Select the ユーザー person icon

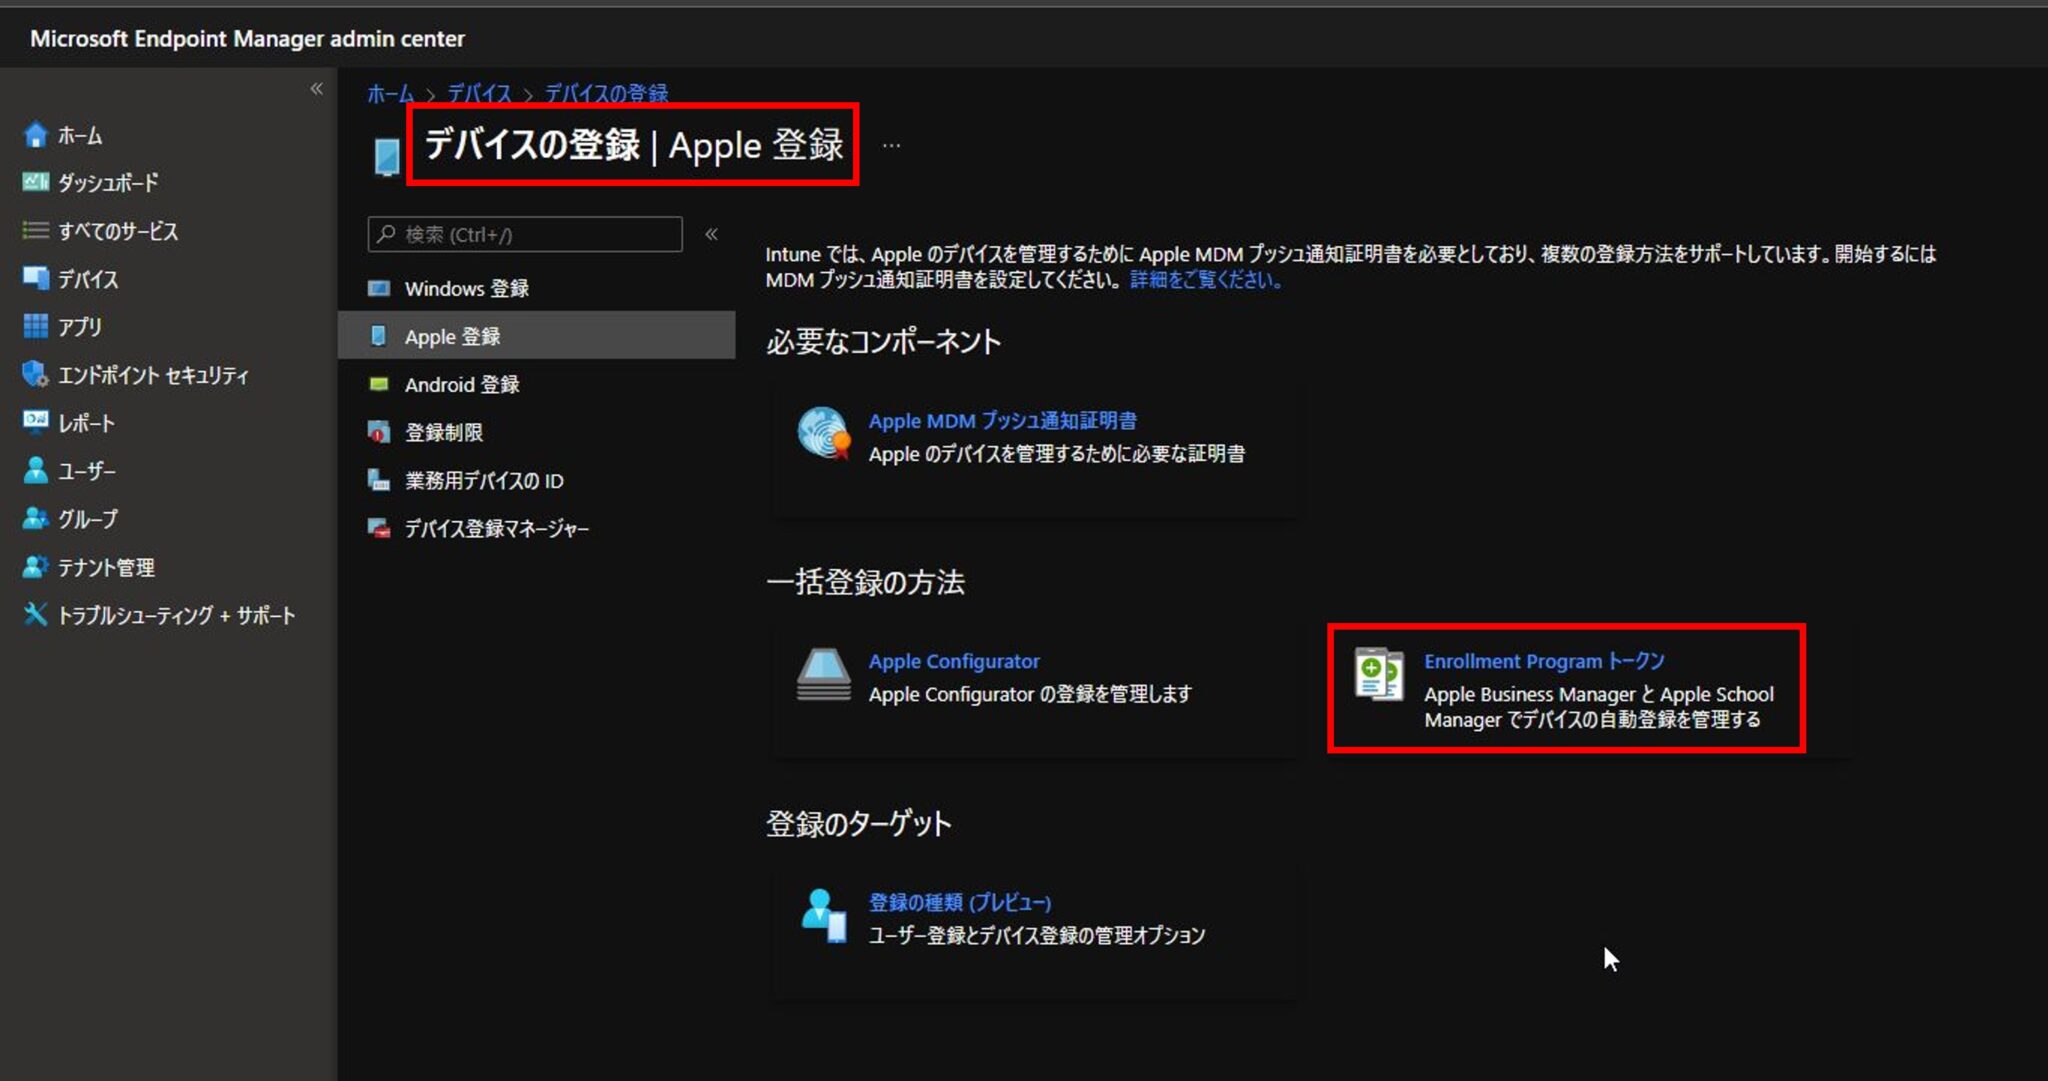tap(36, 470)
